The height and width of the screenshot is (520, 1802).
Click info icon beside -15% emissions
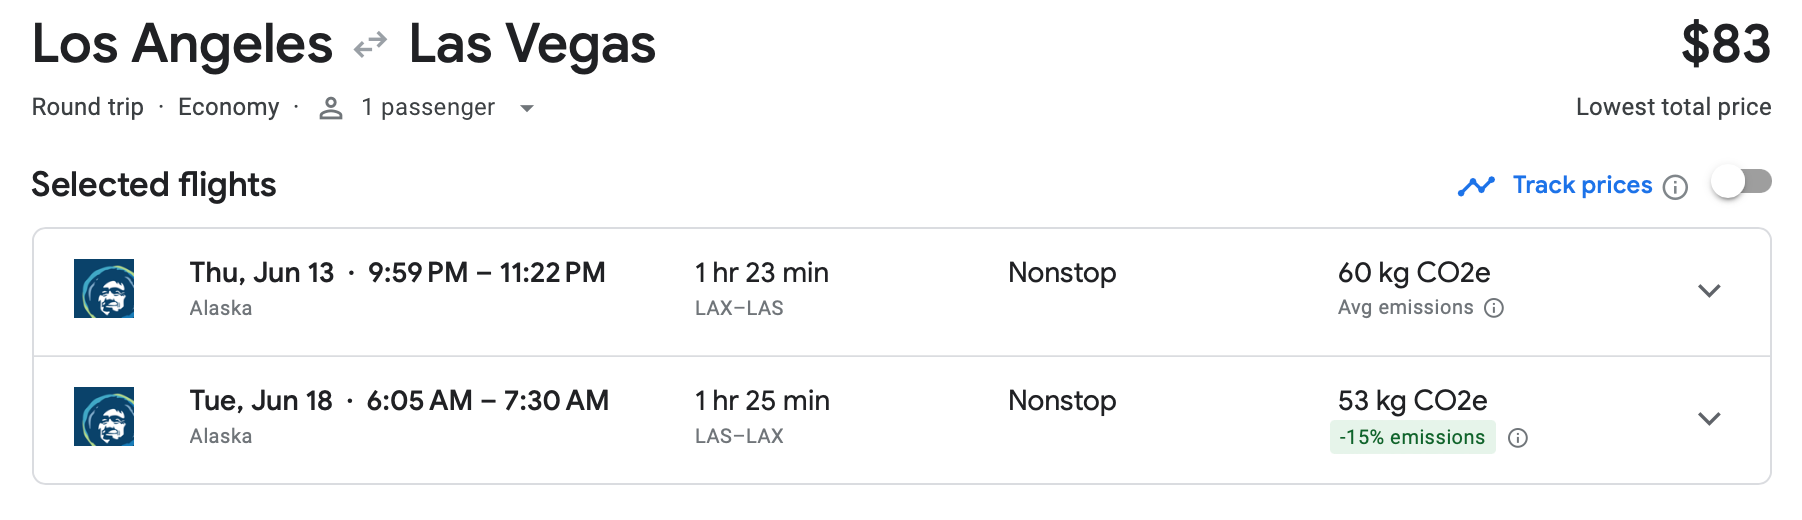1518,438
